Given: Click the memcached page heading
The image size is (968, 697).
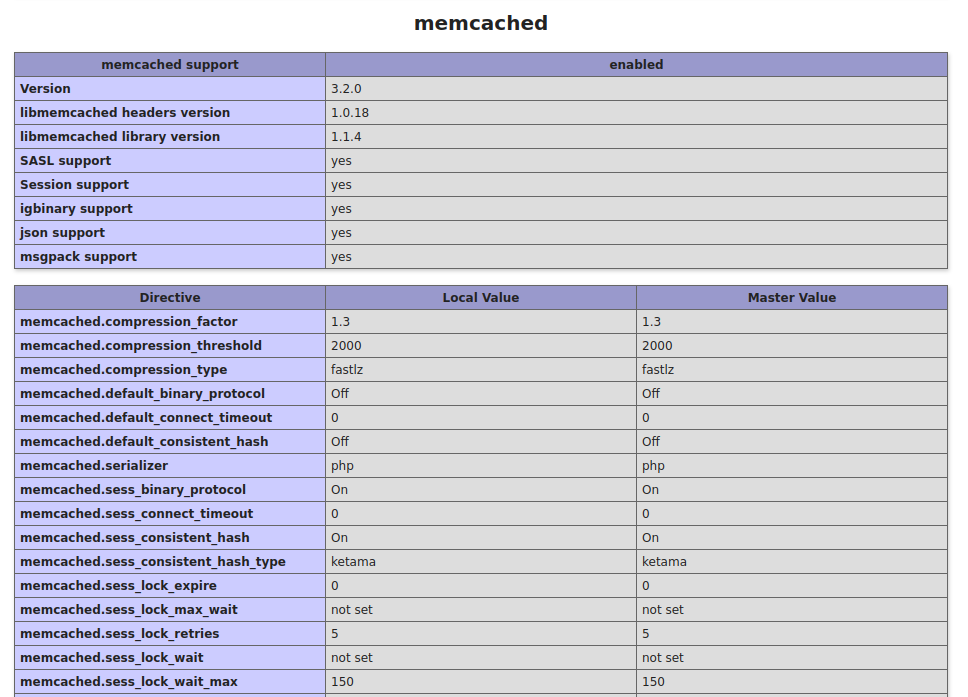Looking at the screenshot, I should [x=480, y=23].
